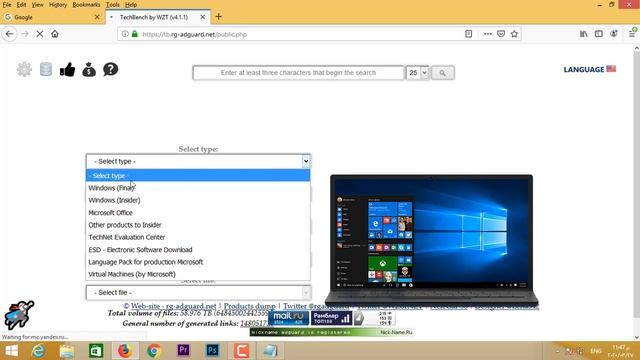
Task: Click the gear settings icon on page
Action: point(24,69)
